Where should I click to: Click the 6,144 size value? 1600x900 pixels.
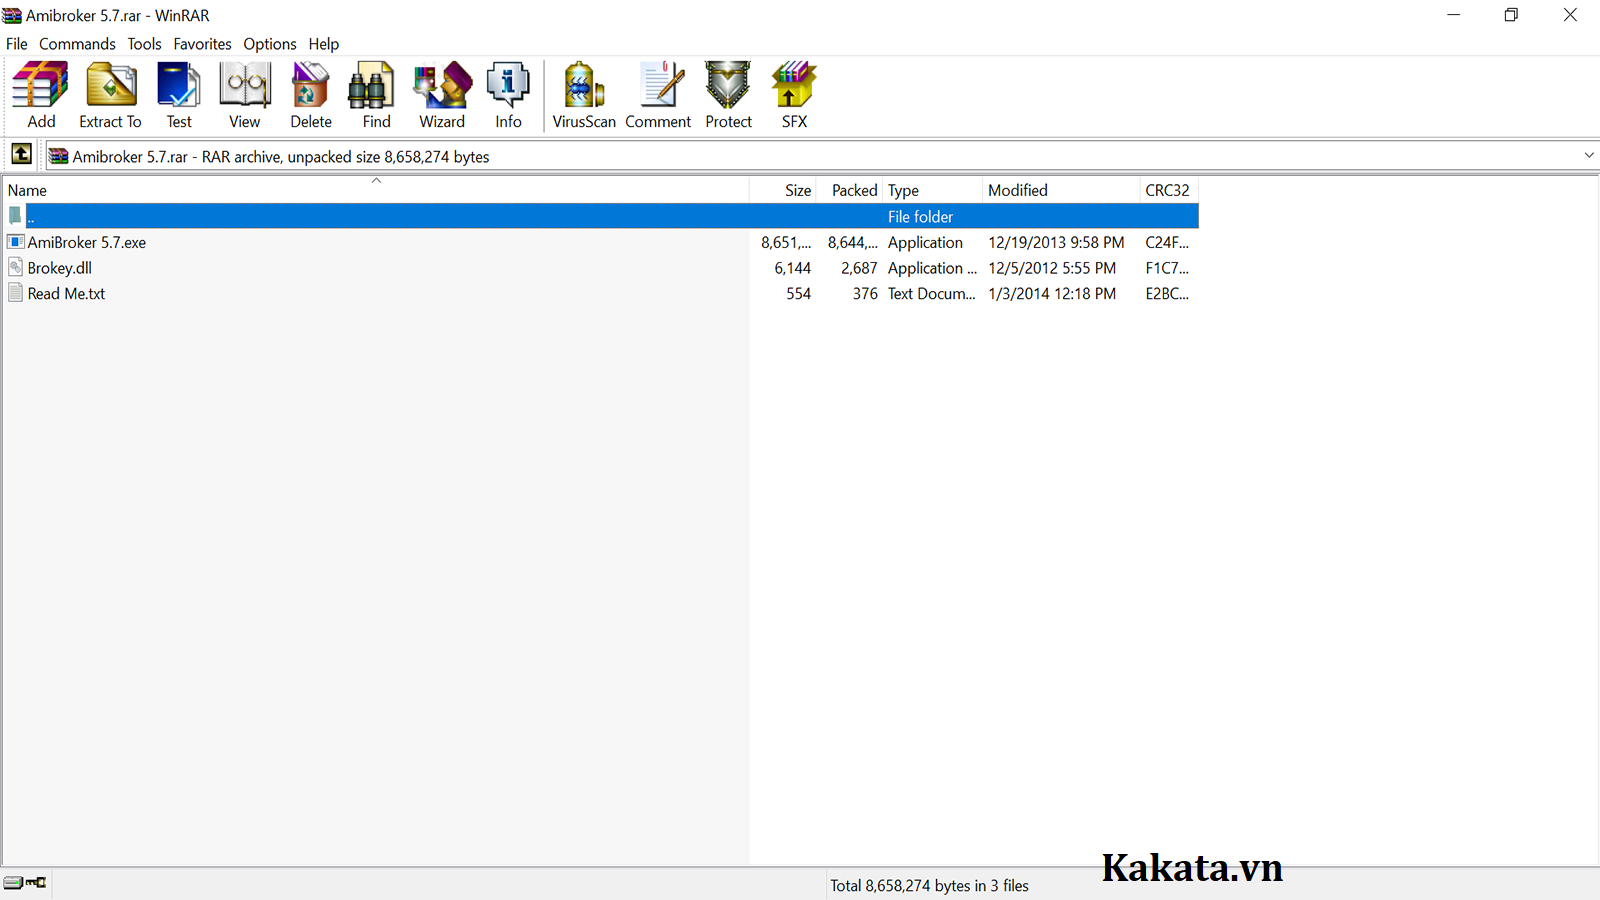[792, 268]
